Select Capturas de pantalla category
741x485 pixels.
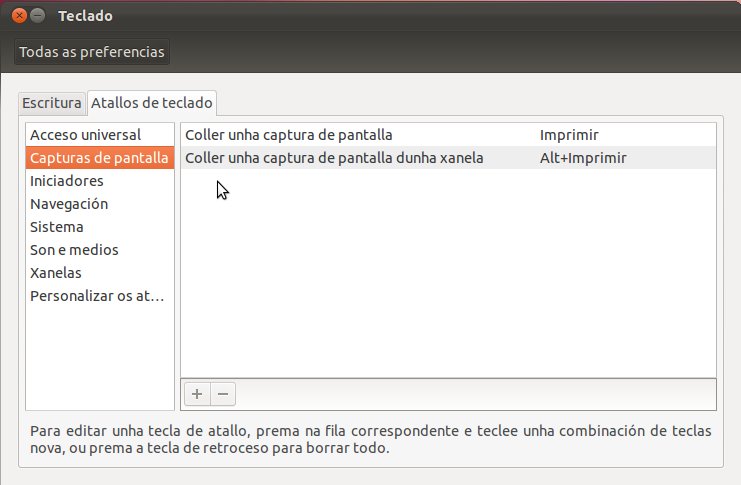point(100,158)
